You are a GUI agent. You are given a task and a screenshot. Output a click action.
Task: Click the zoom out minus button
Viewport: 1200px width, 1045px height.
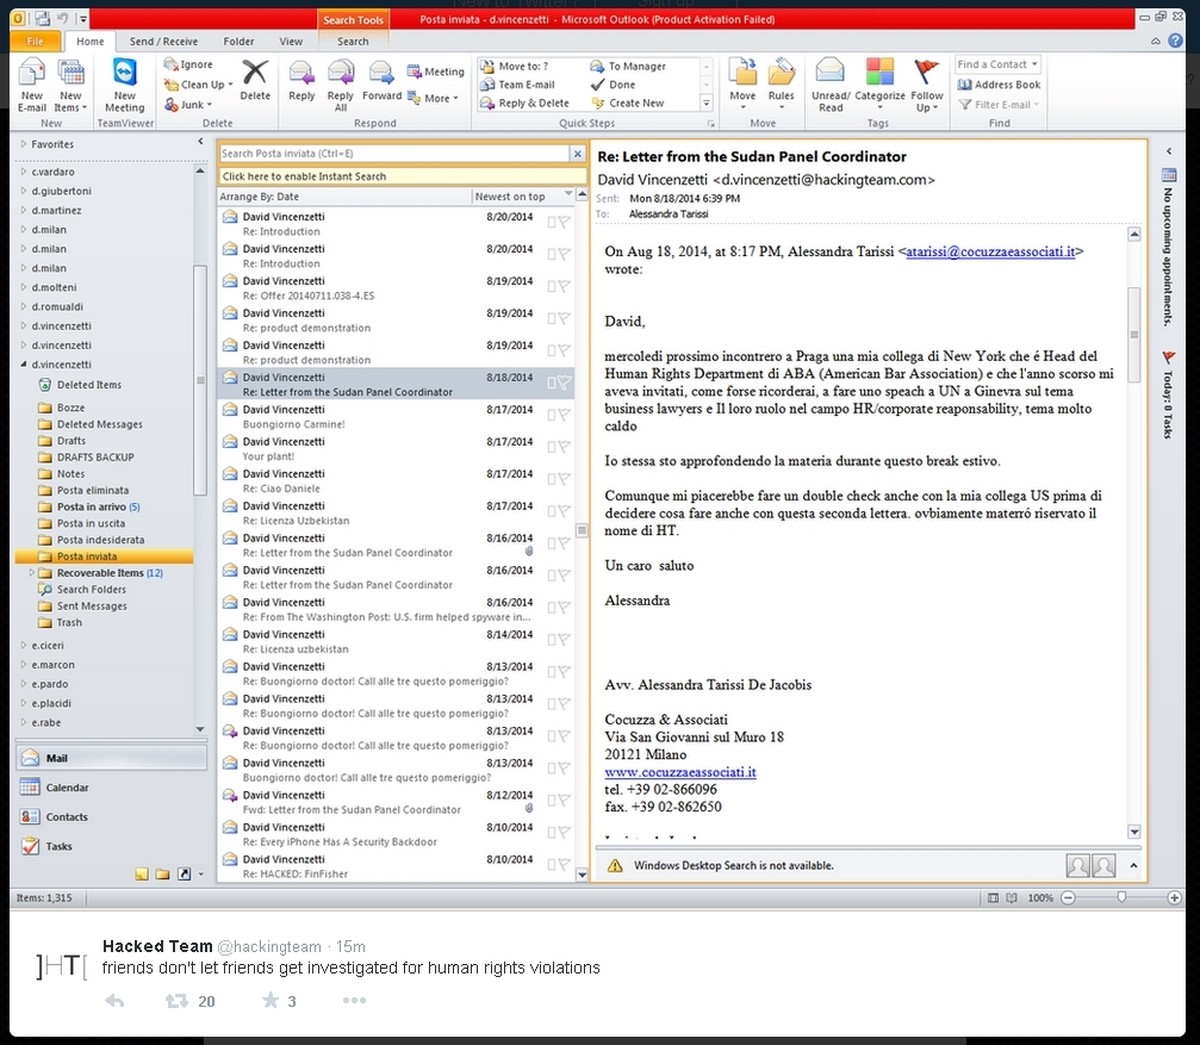pyautogui.click(x=1068, y=898)
